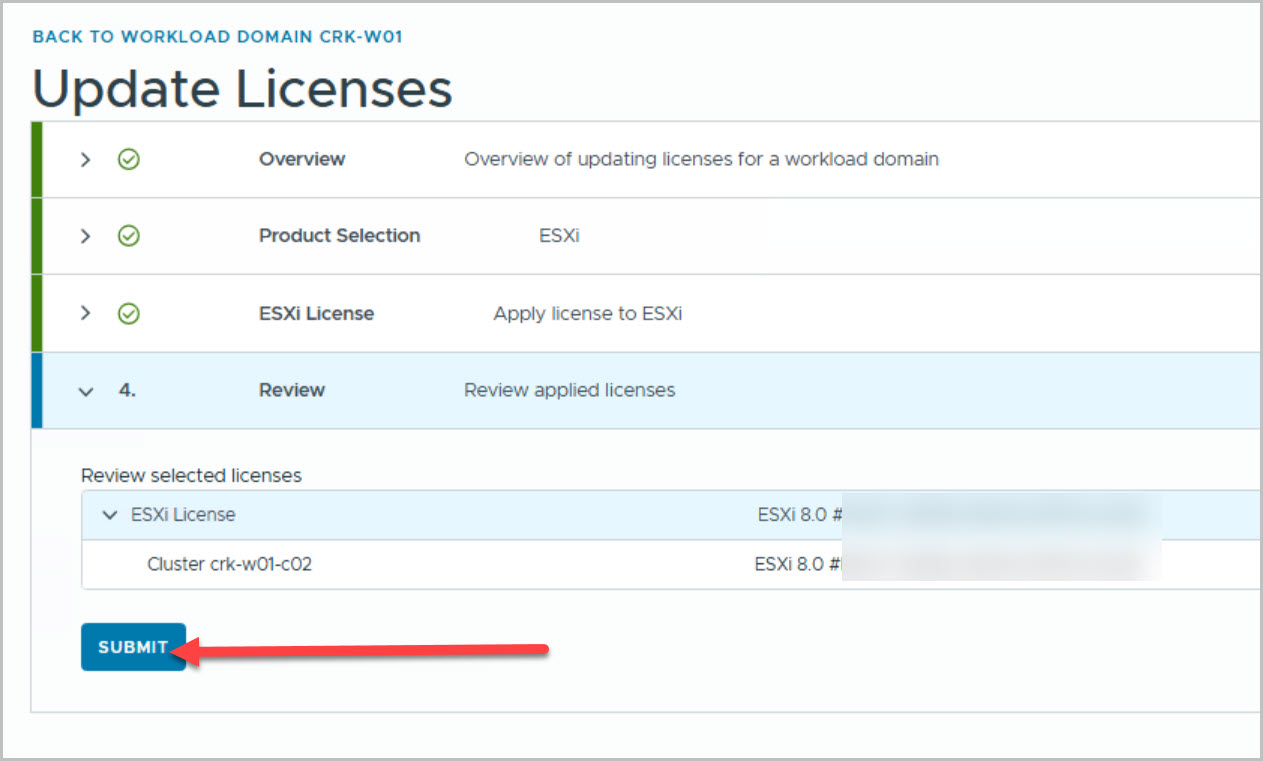
Task: Open the Overview step title
Action: pyautogui.click(x=301, y=159)
